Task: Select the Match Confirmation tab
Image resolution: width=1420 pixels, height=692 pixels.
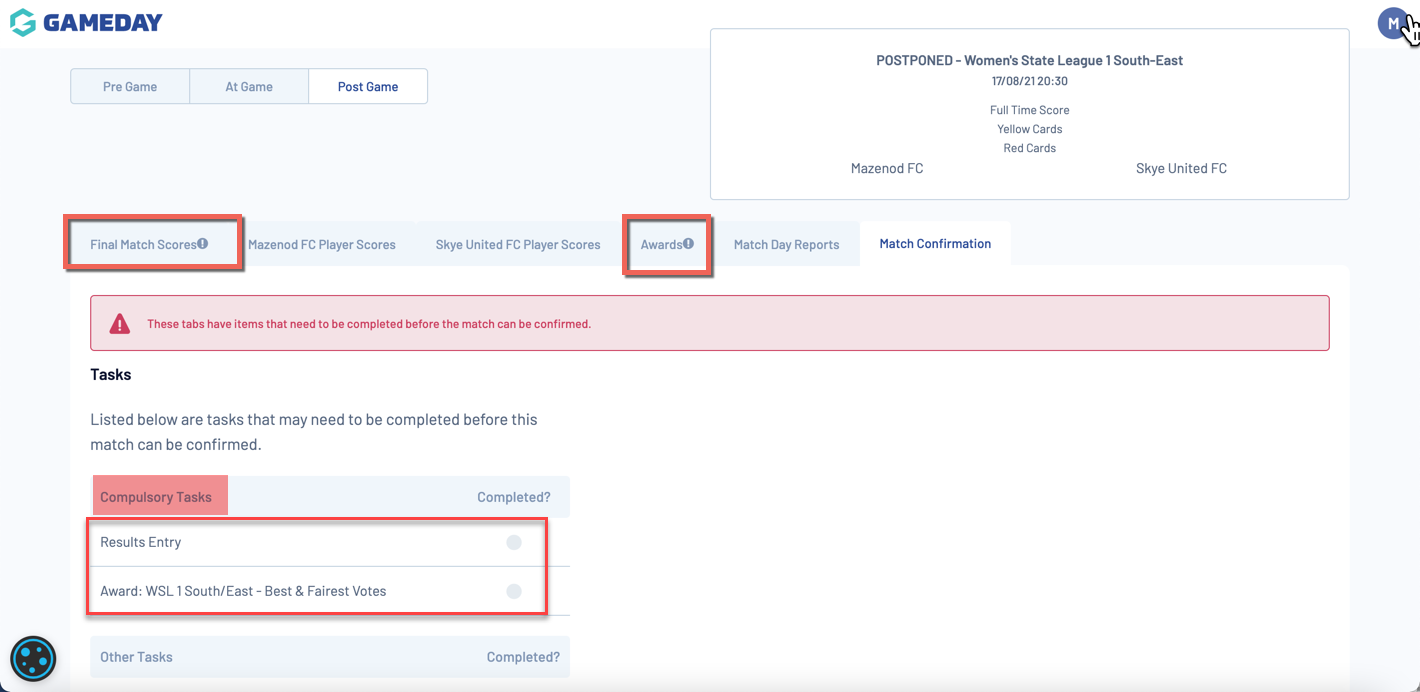Action: pyautogui.click(x=935, y=243)
